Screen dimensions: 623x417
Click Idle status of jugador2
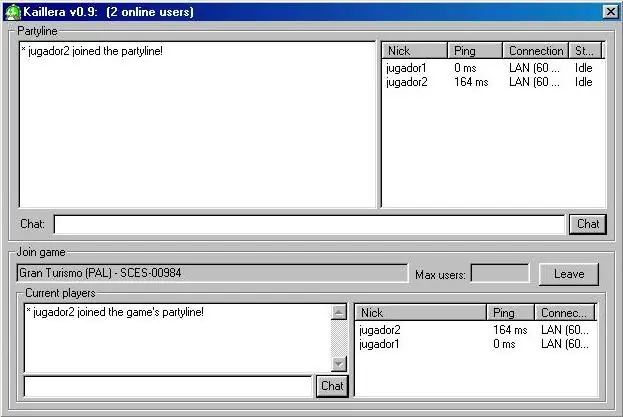(584, 82)
